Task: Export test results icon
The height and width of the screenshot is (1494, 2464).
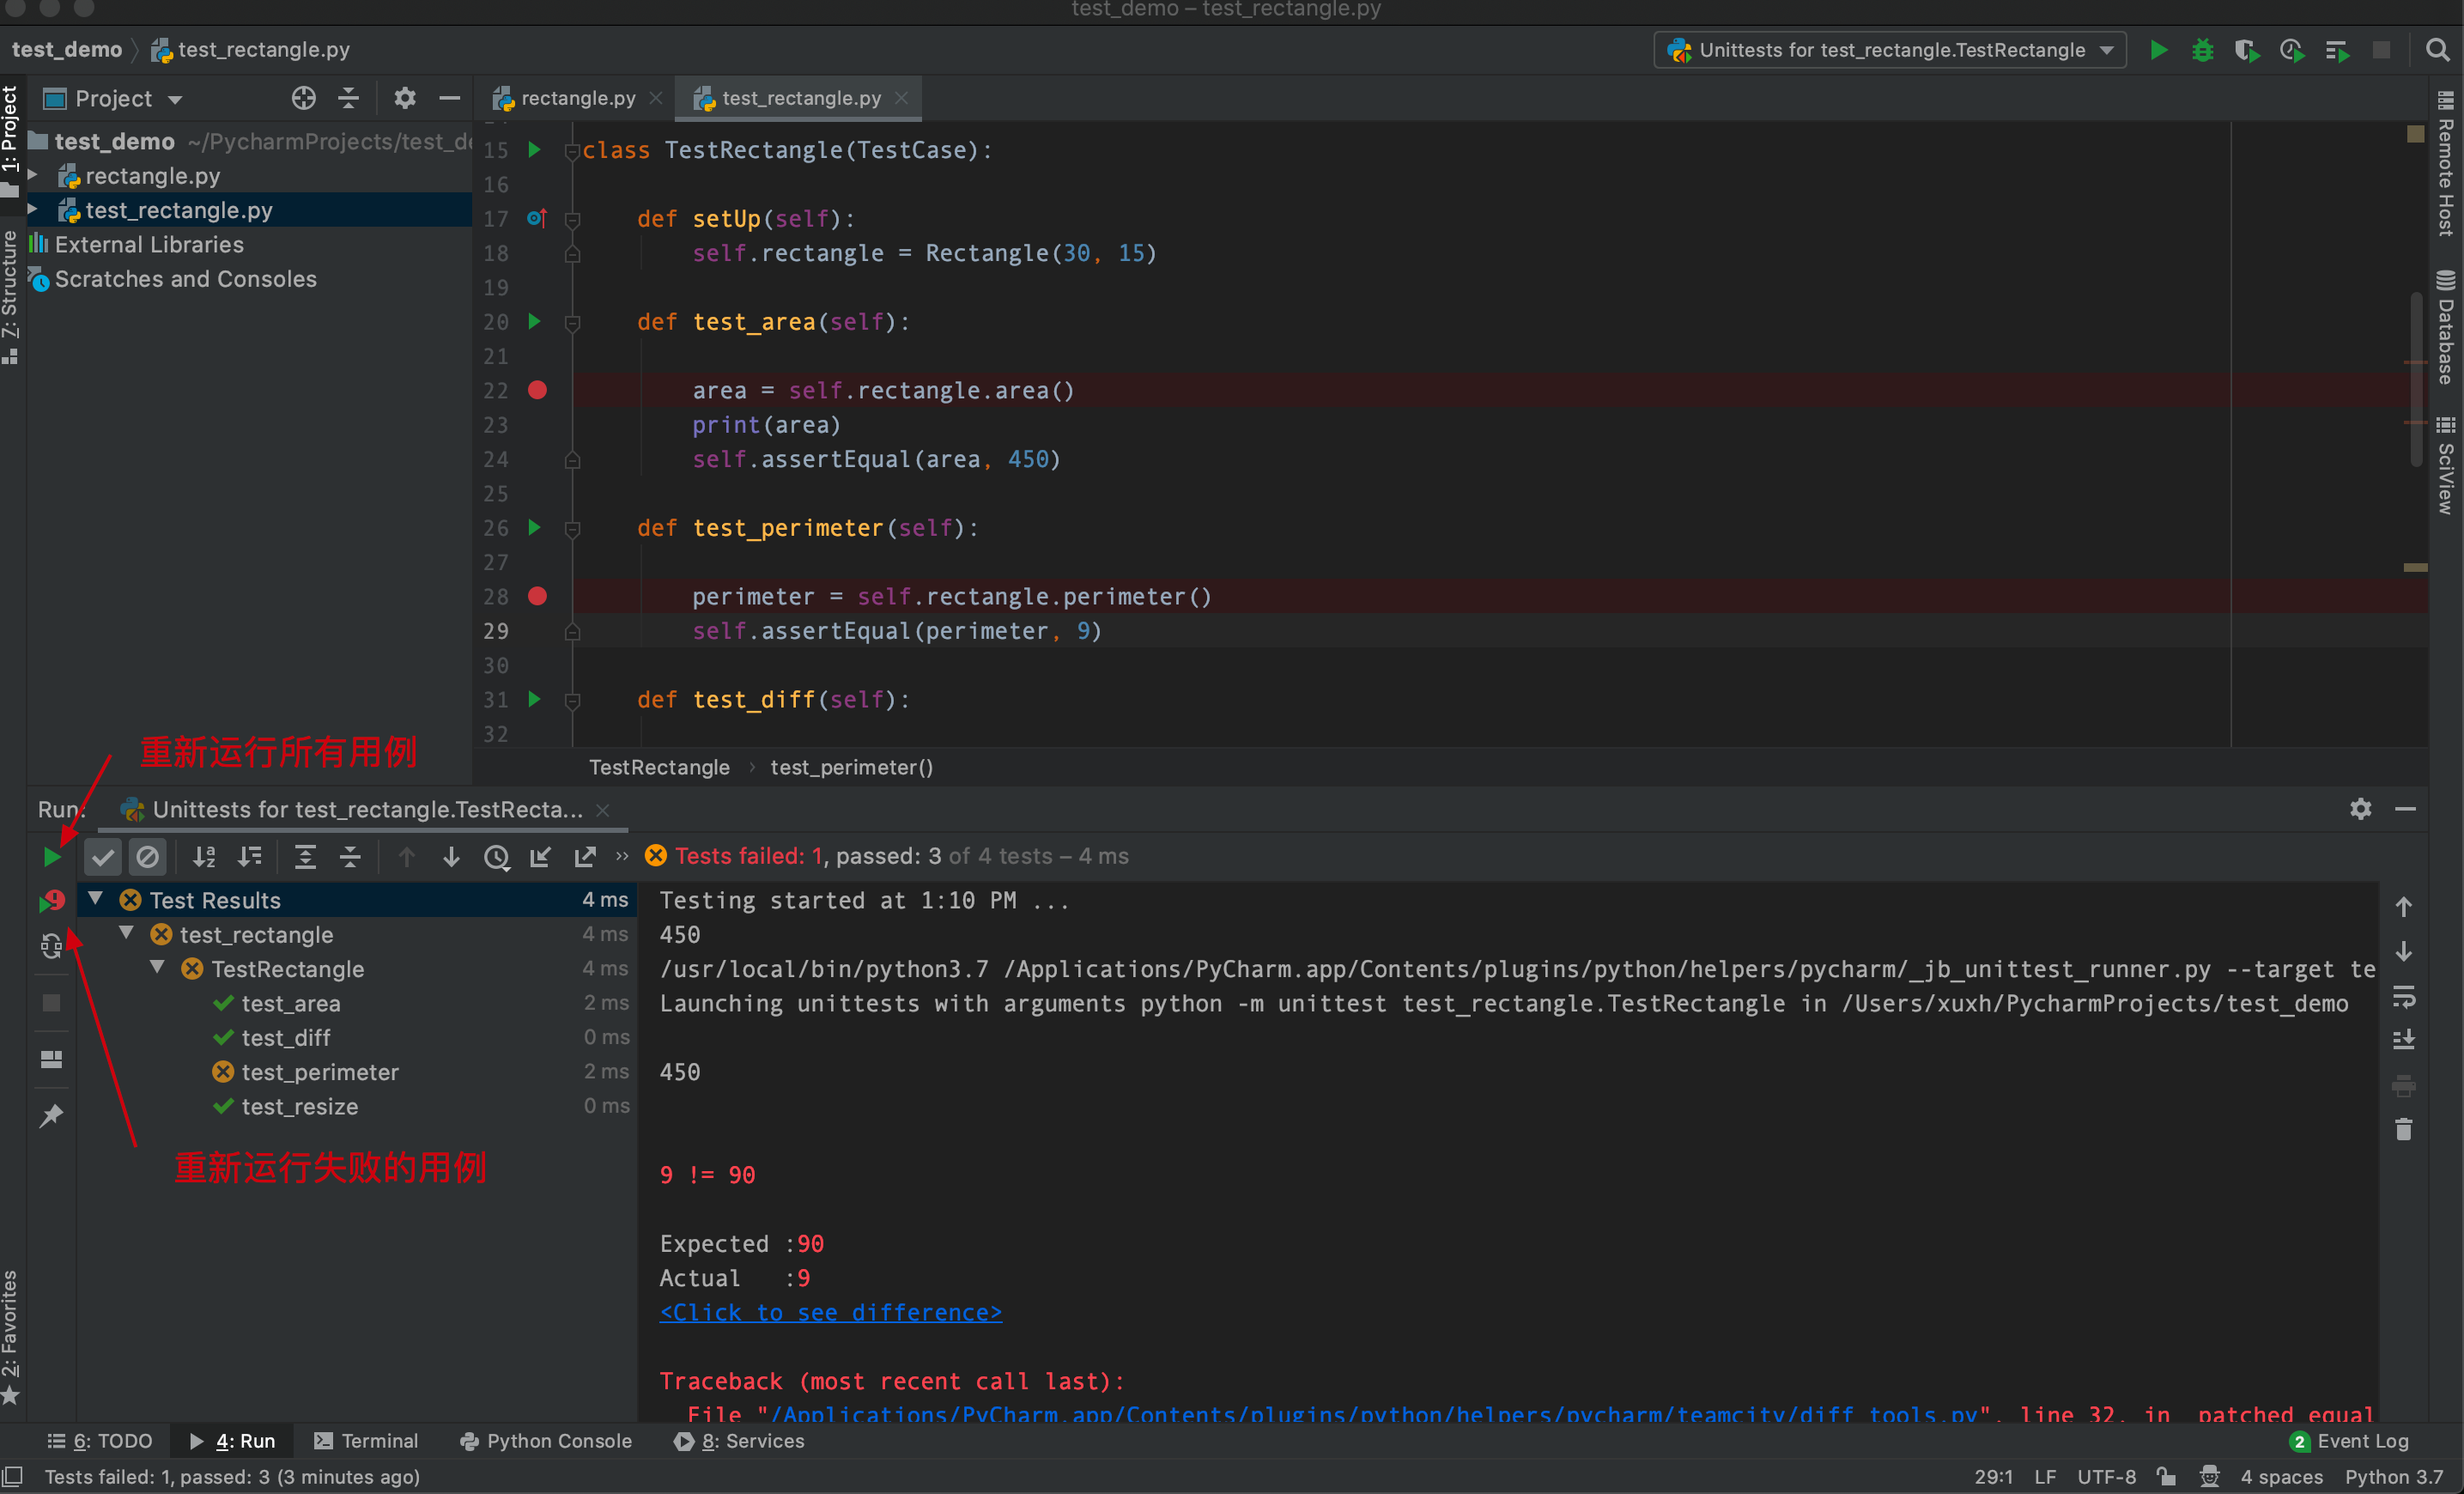Action: (x=585, y=857)
